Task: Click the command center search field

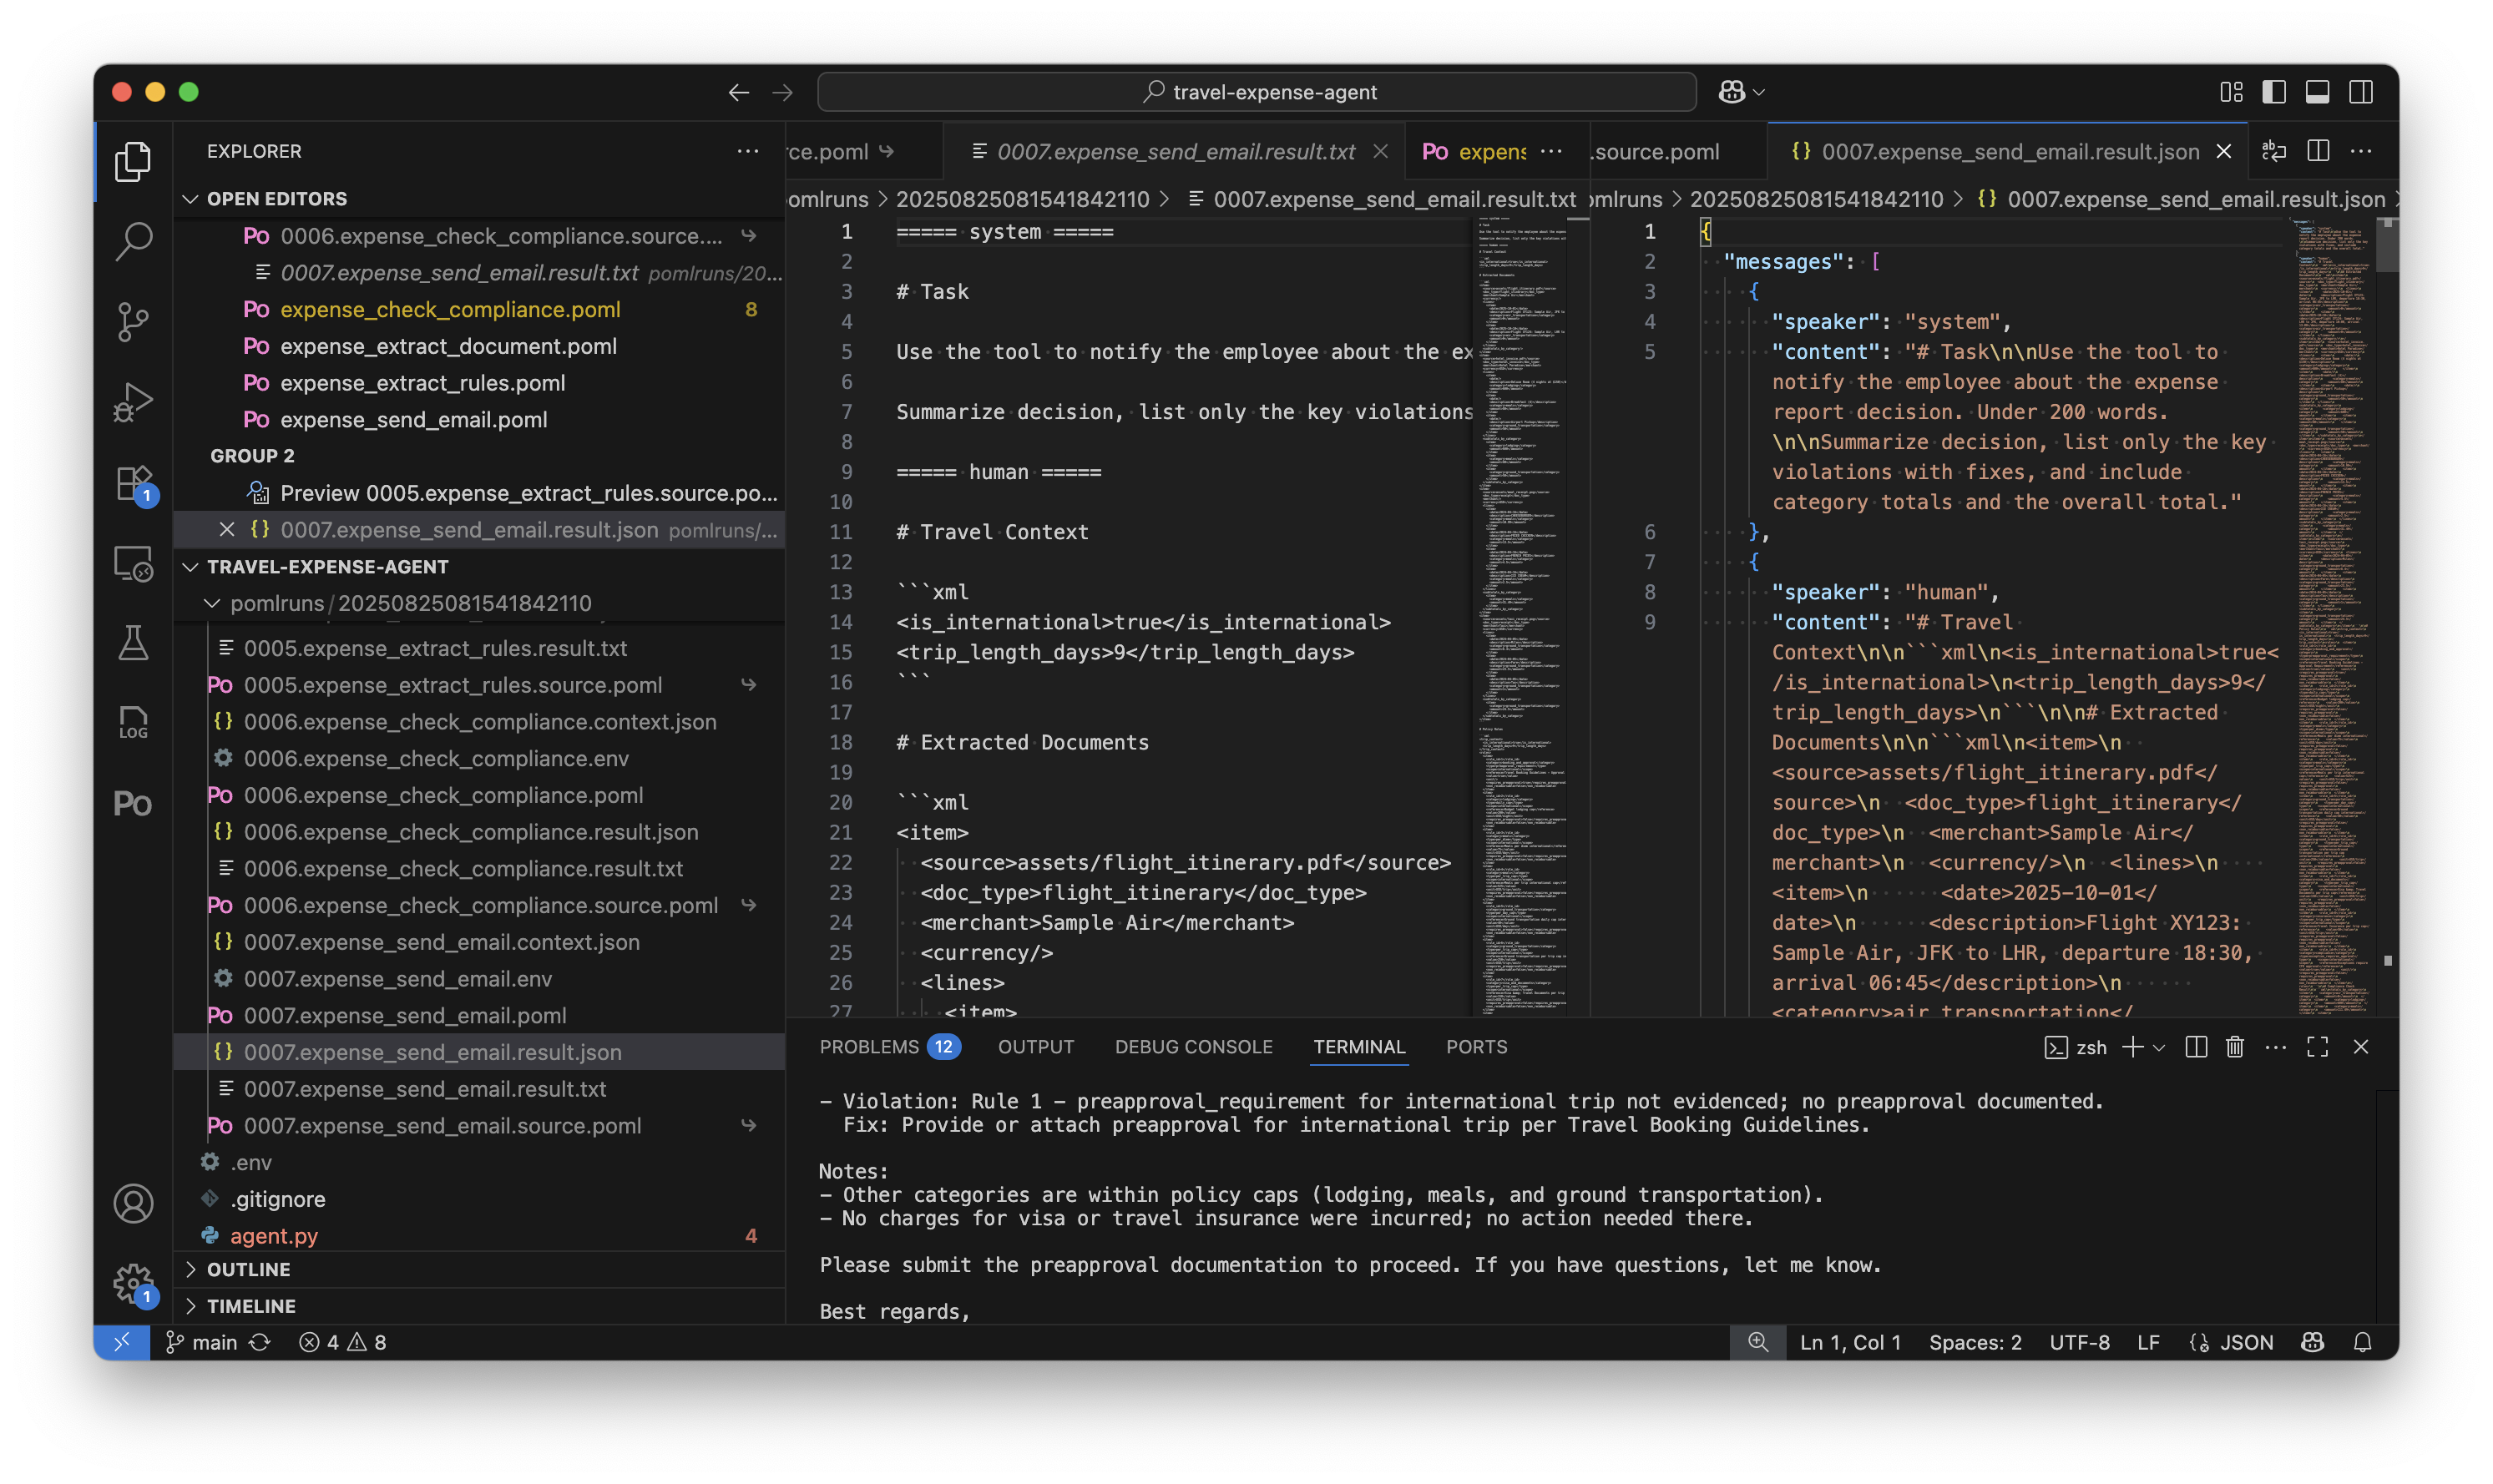Action: pyautogui.click(x=1256, y=92)
